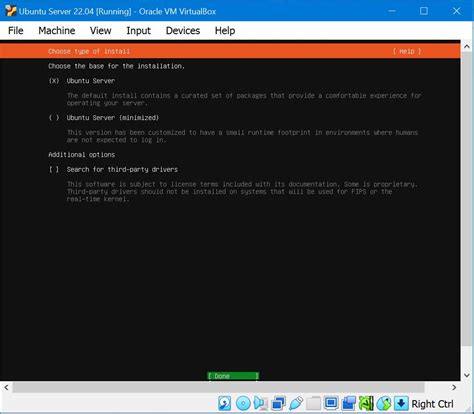Open the Input menu
Viewport: 474px width, 414px height.
[138, 31]
